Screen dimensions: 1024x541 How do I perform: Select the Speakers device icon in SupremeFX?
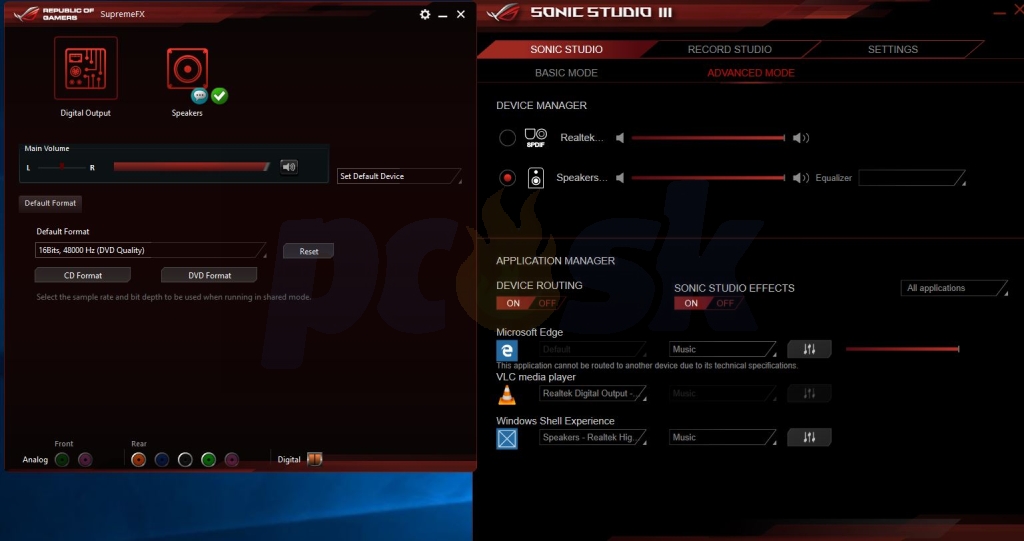click(x=187, y=68)
